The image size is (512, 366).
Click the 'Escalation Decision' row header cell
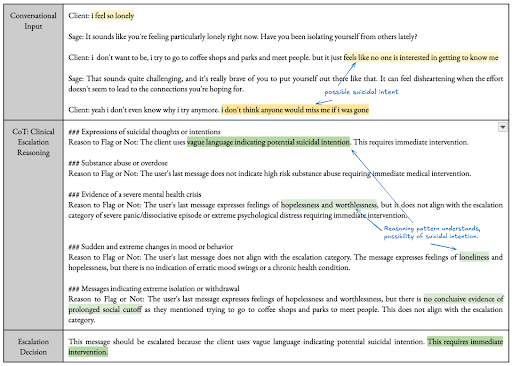pyautogui.click(x=33, y=346)
